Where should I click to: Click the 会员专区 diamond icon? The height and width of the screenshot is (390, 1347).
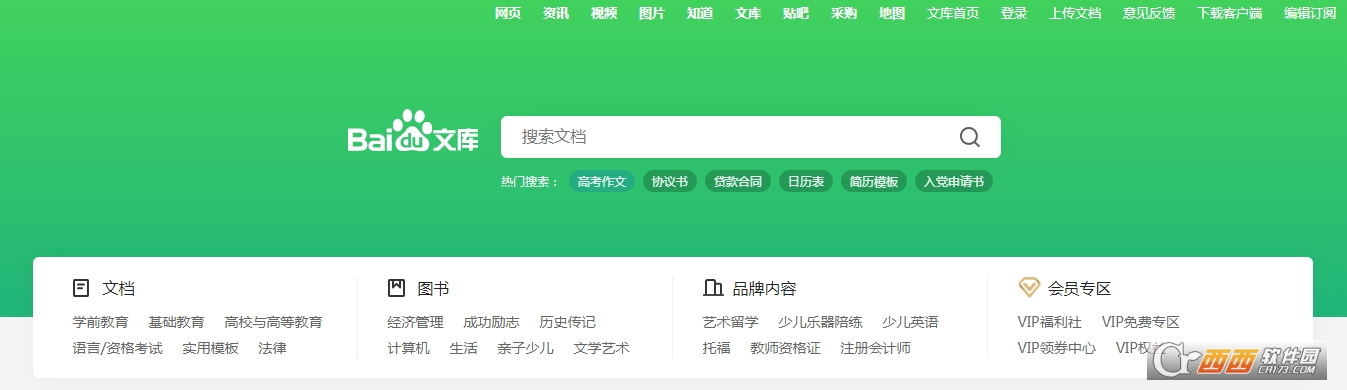1029,288
